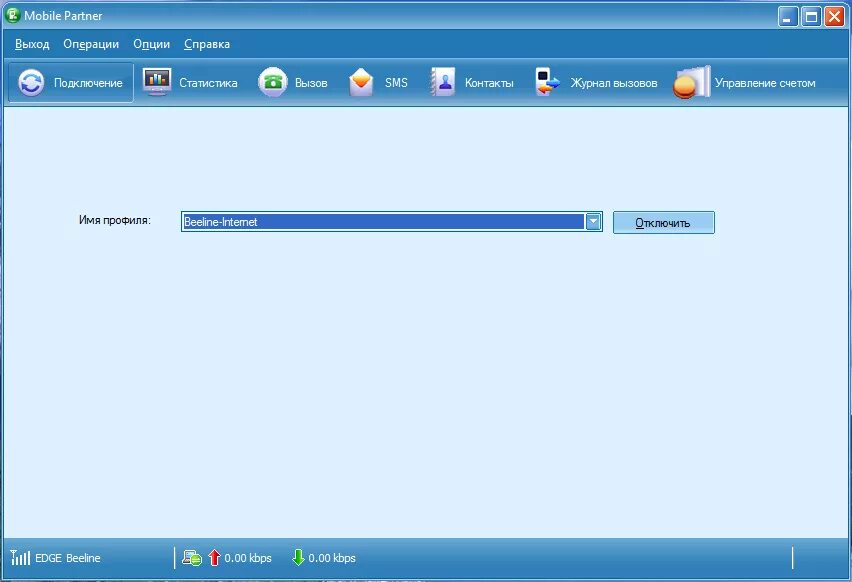Open the Операции menu

click(91, 44)
